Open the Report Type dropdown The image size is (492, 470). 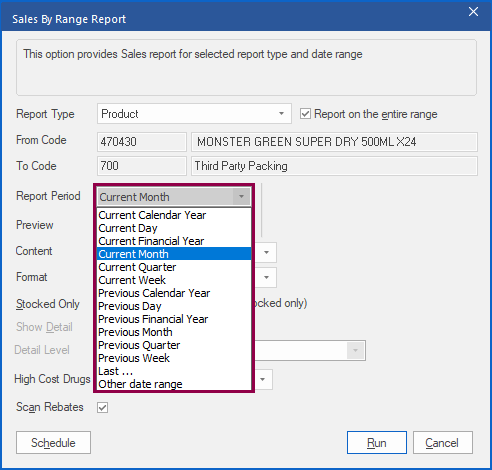pos(194,114)
